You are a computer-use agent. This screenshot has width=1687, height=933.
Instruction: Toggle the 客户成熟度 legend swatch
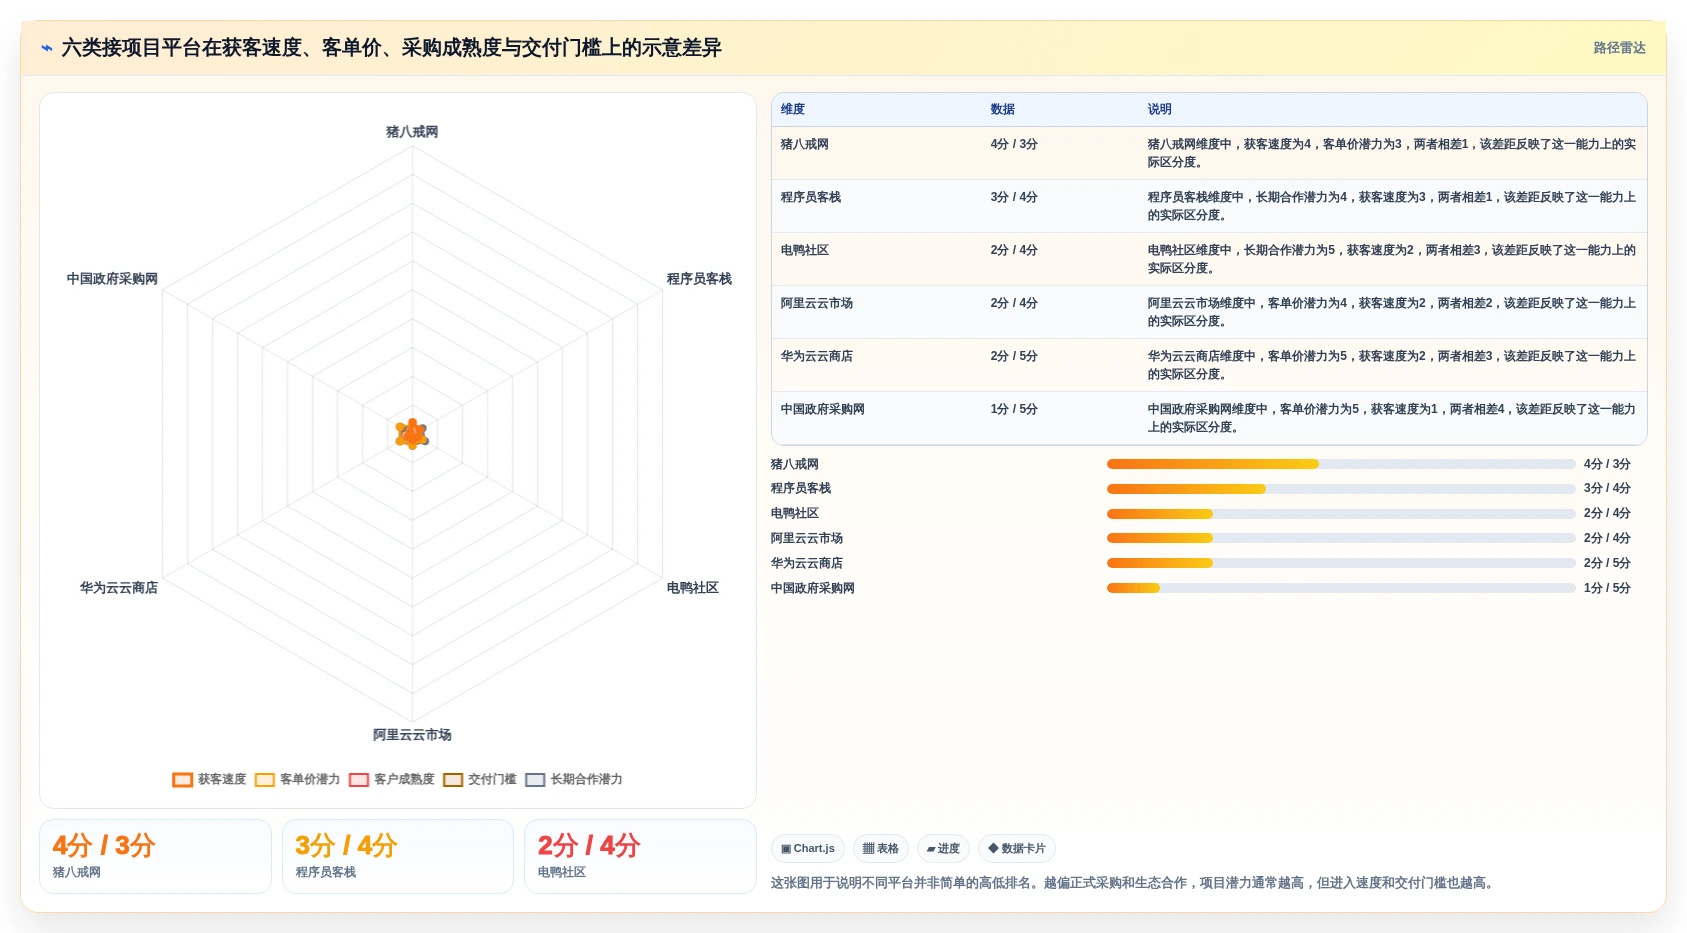click(x=359, y=780)
